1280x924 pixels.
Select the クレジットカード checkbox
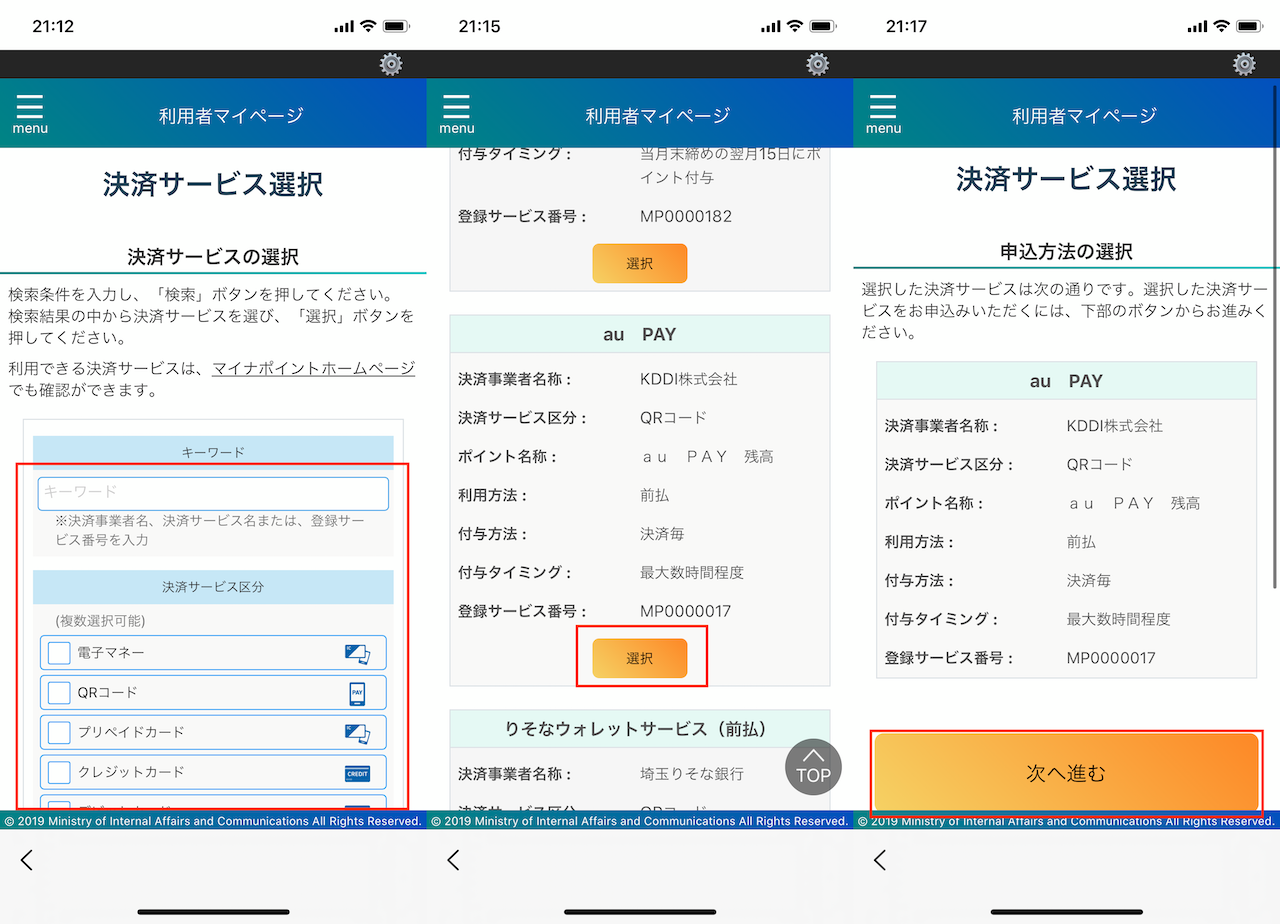coord(60,773)
